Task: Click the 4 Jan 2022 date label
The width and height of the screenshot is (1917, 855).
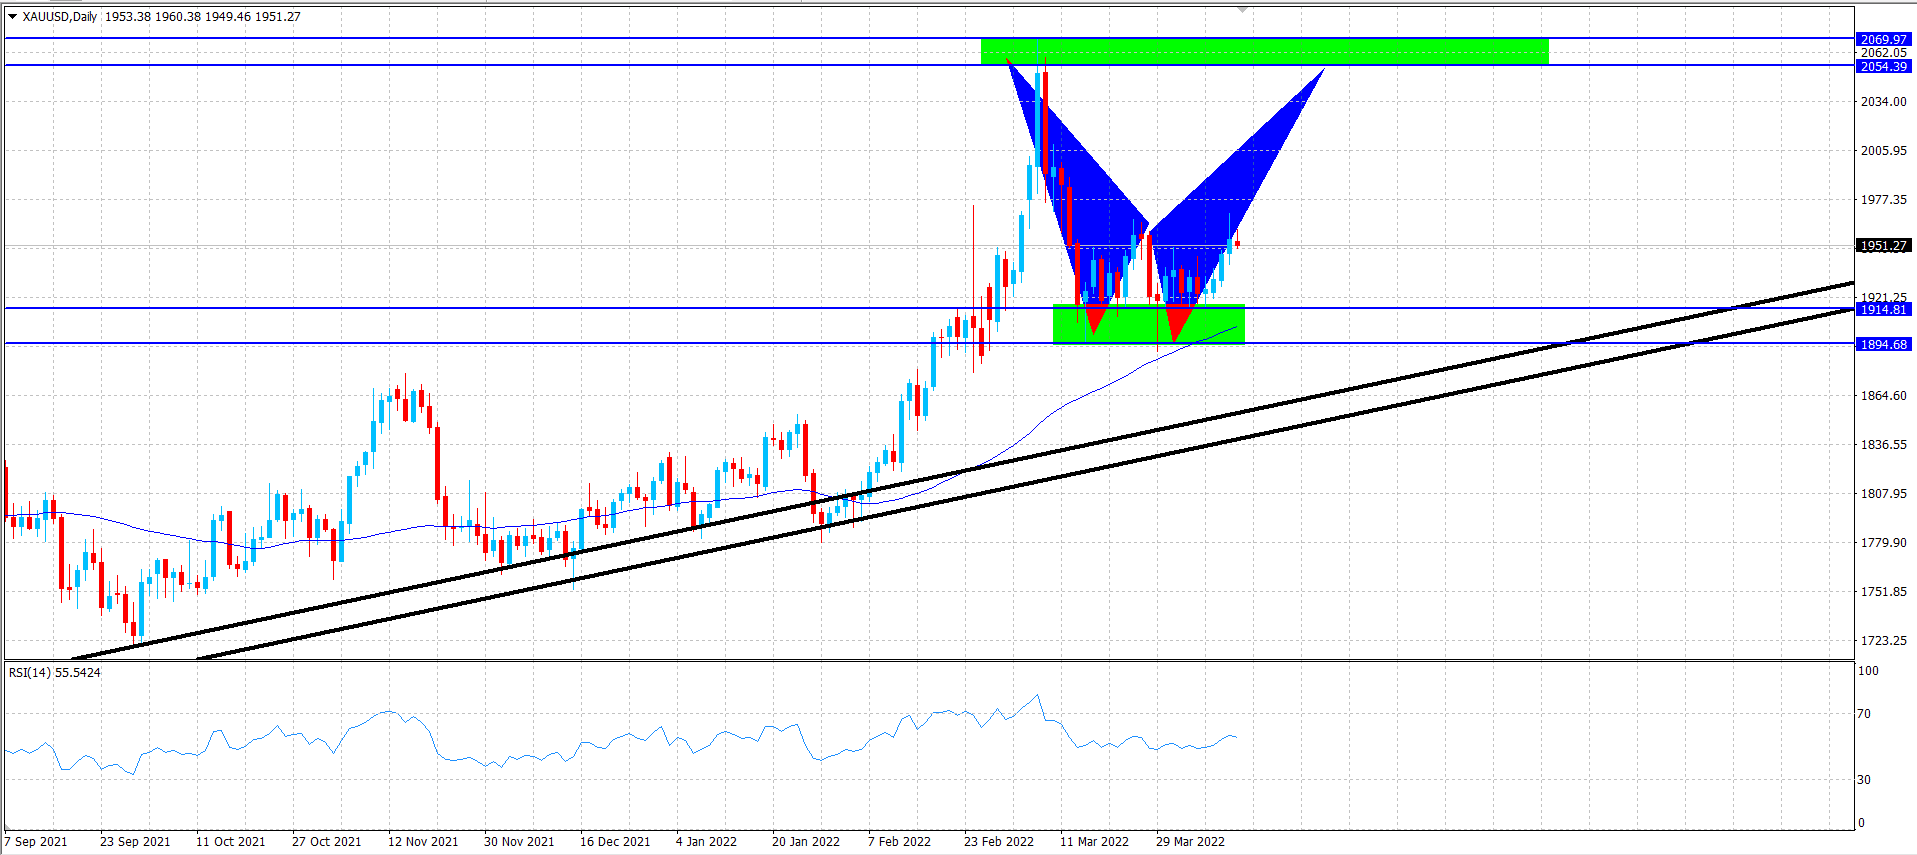Action: click(706, 841)
